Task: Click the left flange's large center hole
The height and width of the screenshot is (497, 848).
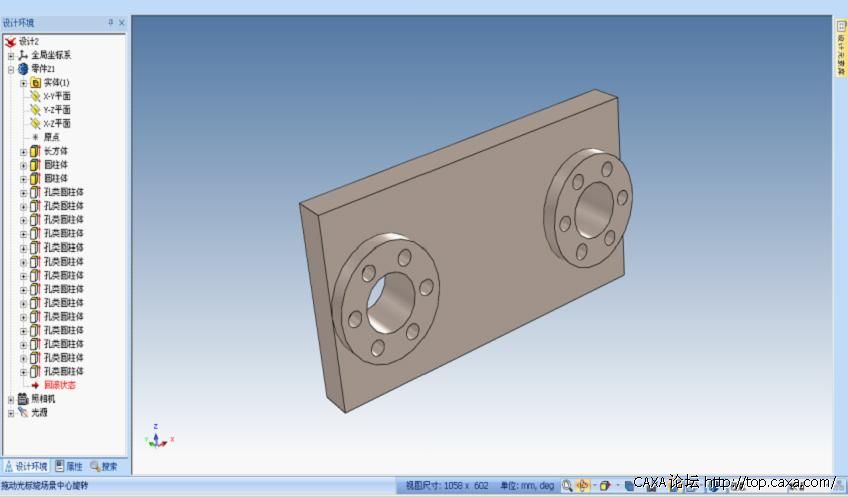Action: (x=390, y=303)
